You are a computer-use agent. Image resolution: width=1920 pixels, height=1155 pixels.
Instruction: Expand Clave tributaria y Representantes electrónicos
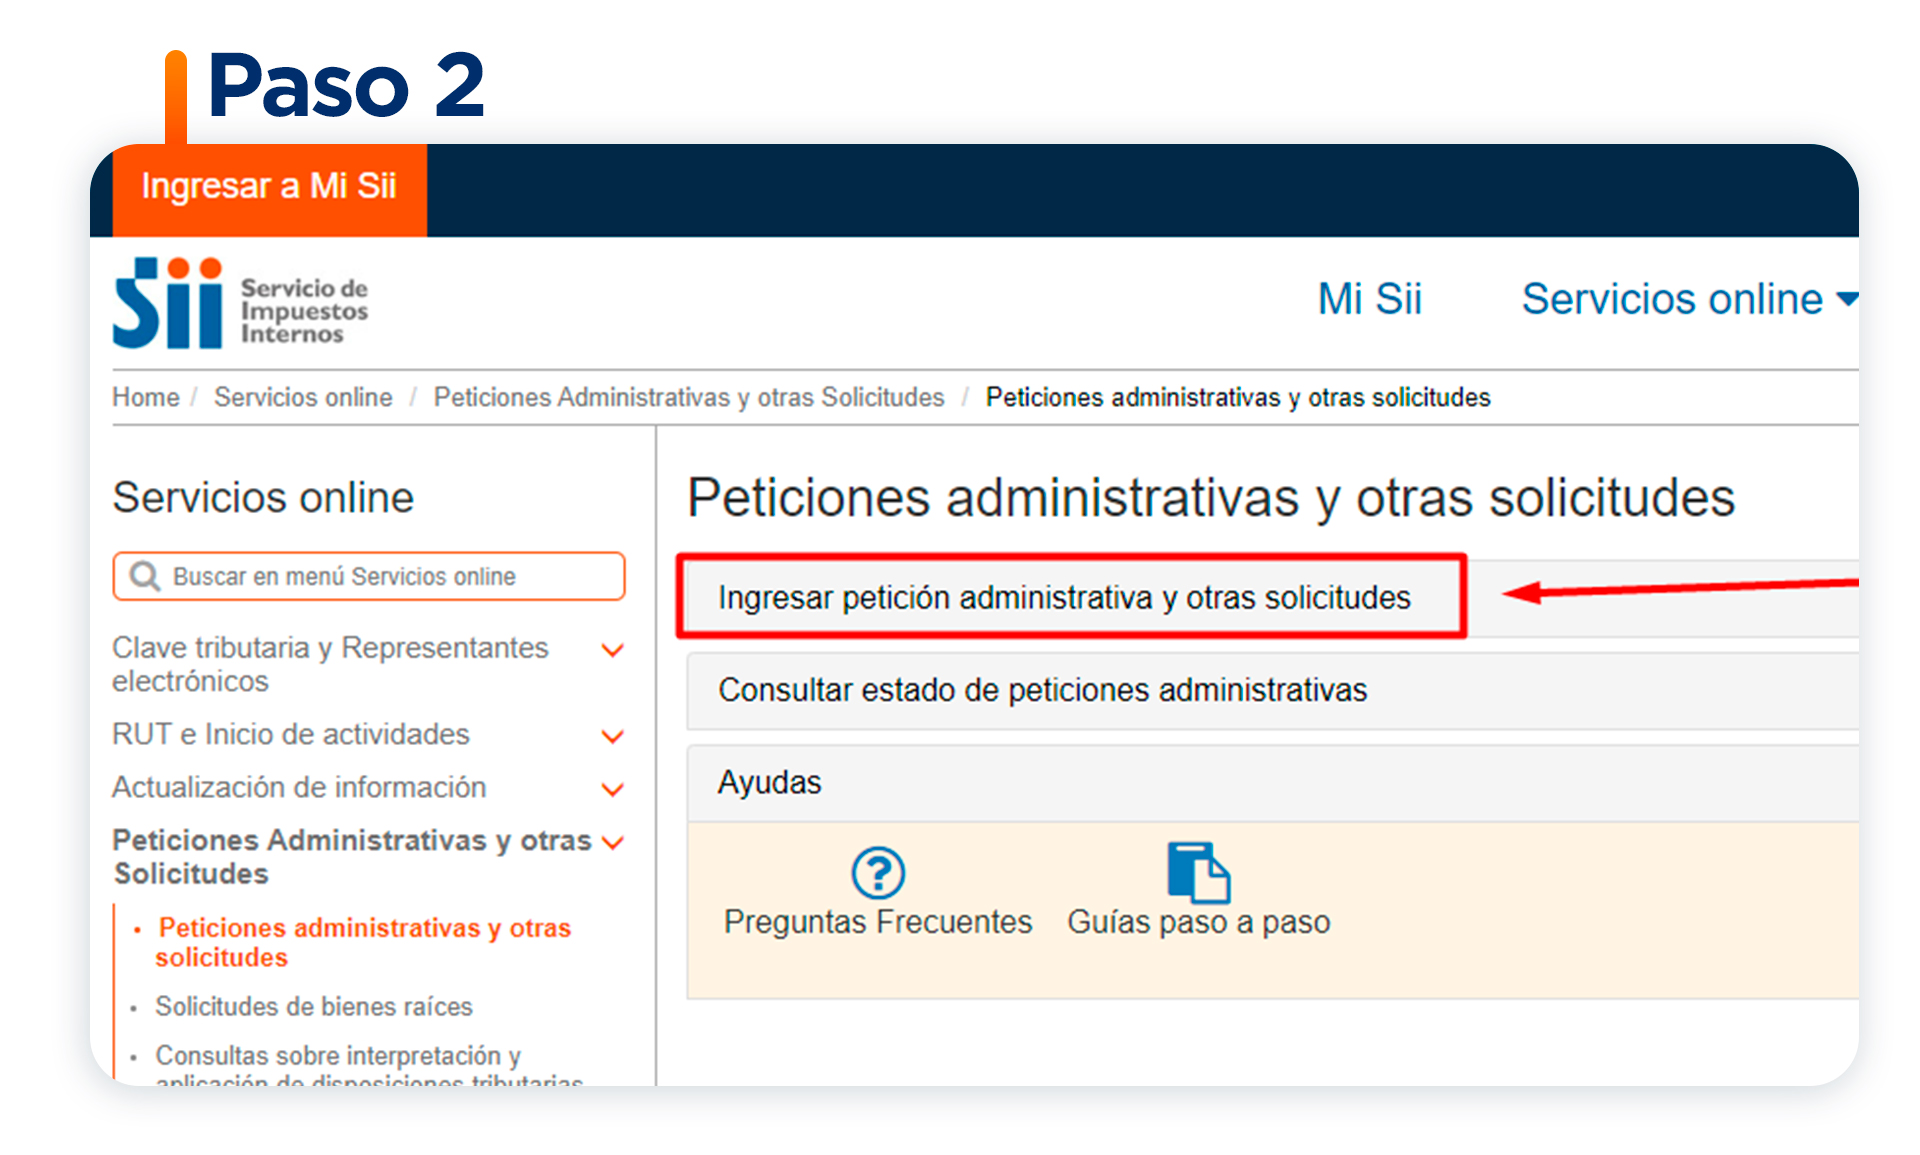coord(613,650)
